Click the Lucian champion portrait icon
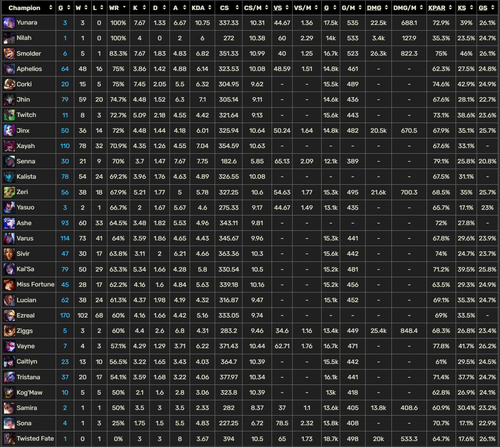Image resolution: width=500 pixels, height=447 pixels. (9, 300)
